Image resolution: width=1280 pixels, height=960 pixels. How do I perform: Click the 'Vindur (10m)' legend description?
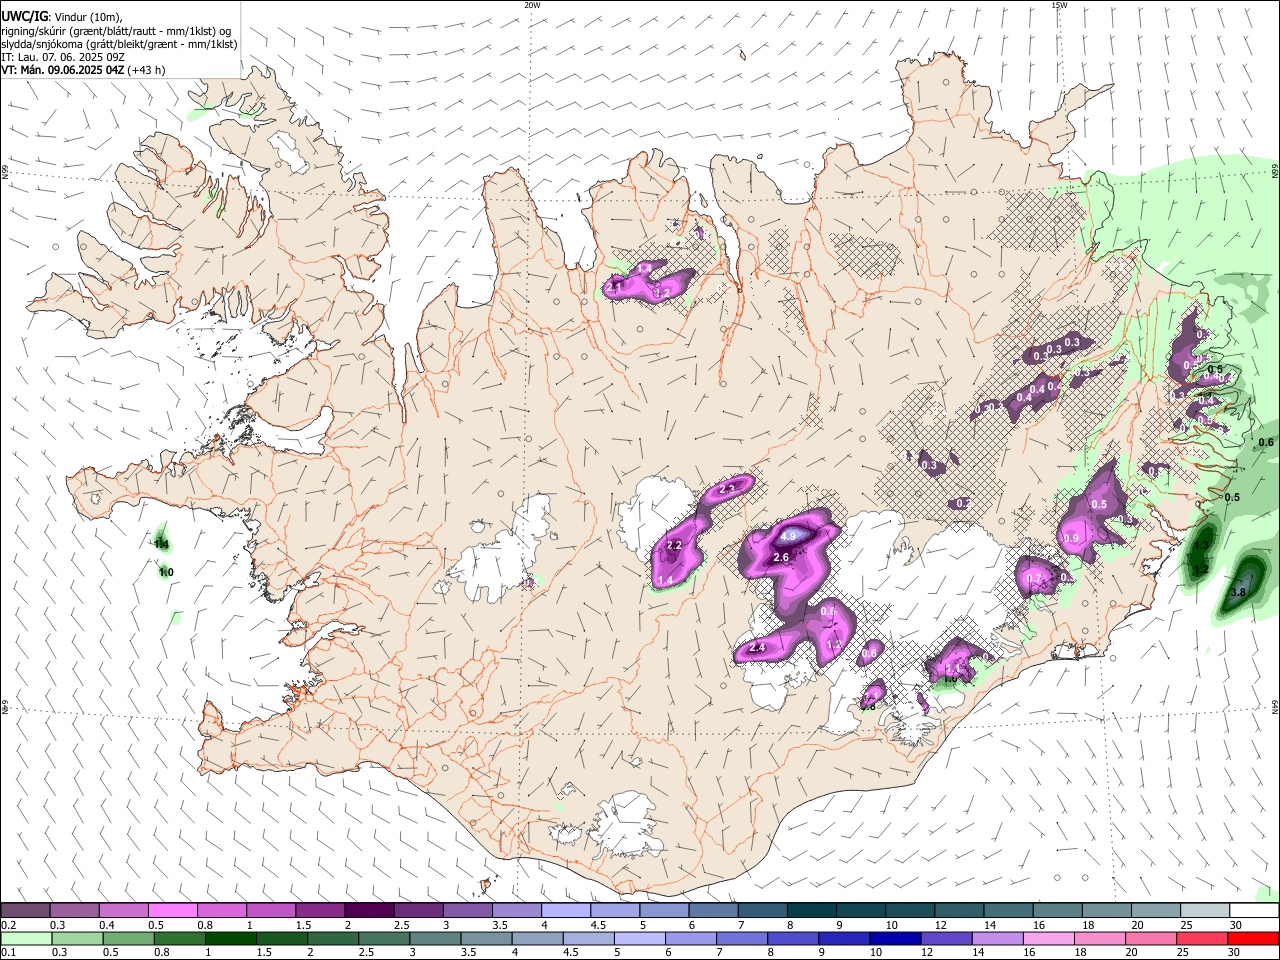(x=88, y=17)
